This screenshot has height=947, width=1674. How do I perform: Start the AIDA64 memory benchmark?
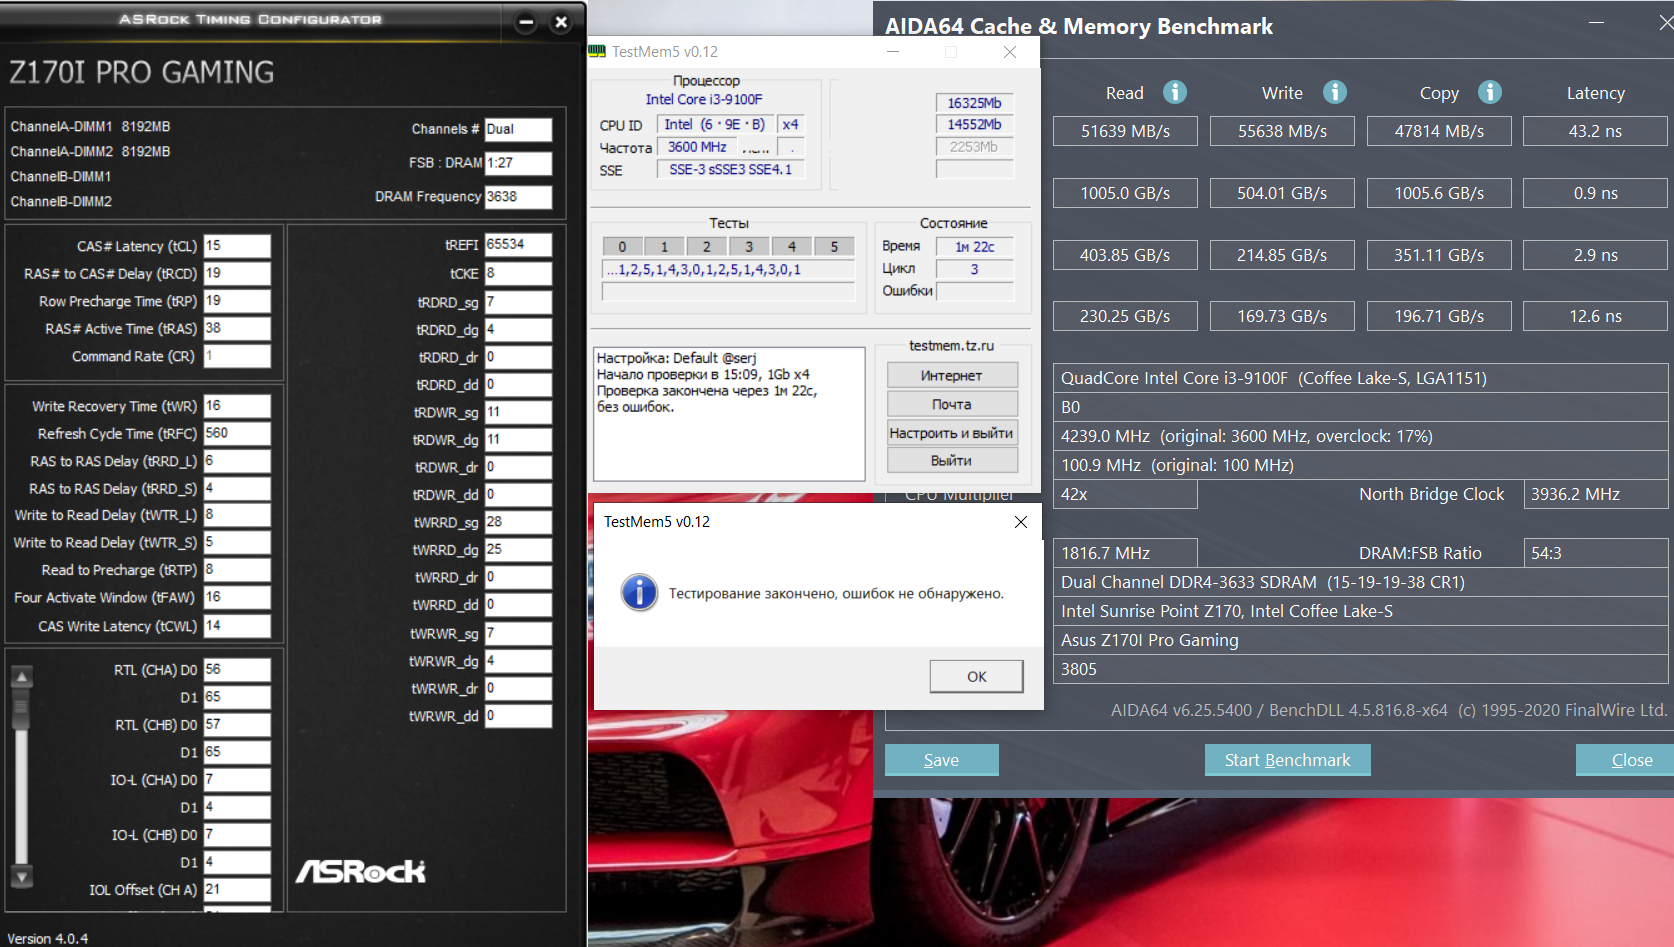tap(1287, 760)
